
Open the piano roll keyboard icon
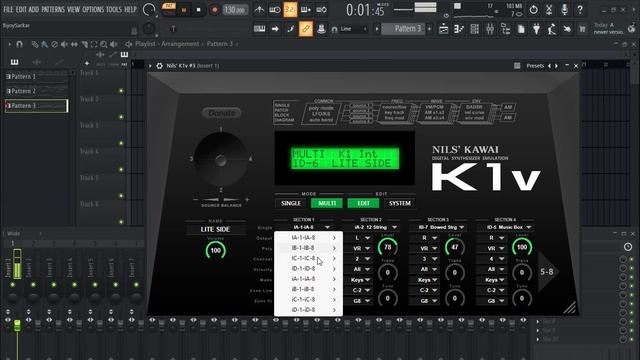click(x=260, y=29)
